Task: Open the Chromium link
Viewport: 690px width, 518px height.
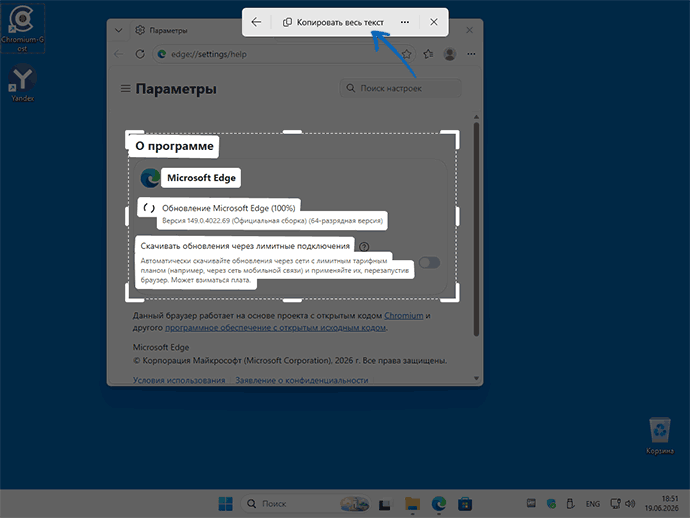Action: point(404,316)
